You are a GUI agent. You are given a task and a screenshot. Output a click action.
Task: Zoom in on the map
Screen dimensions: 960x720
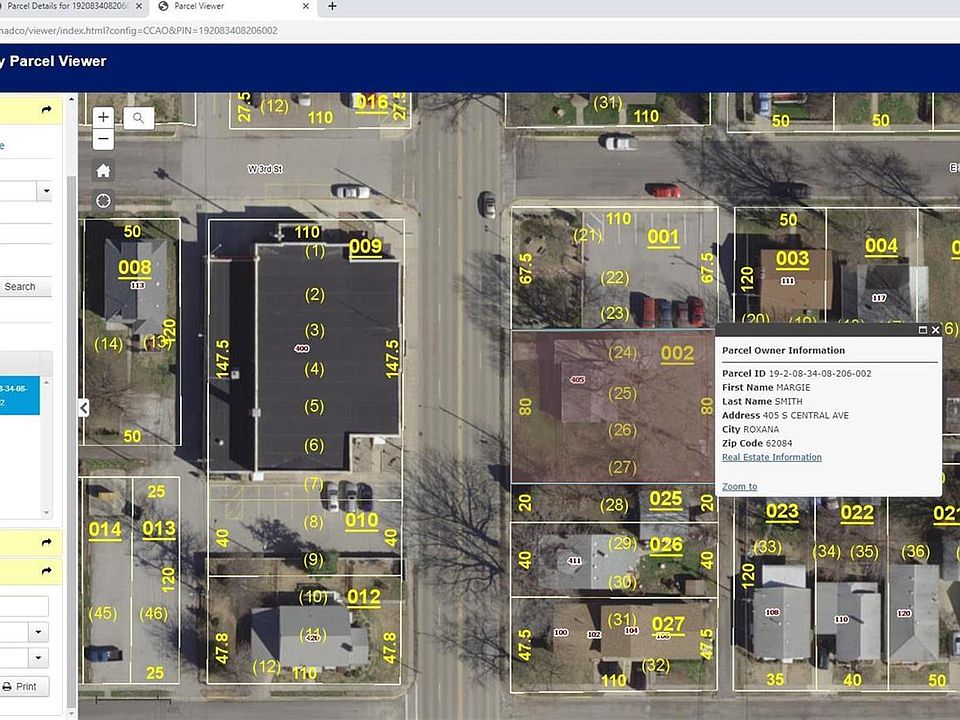pos(103,117)
